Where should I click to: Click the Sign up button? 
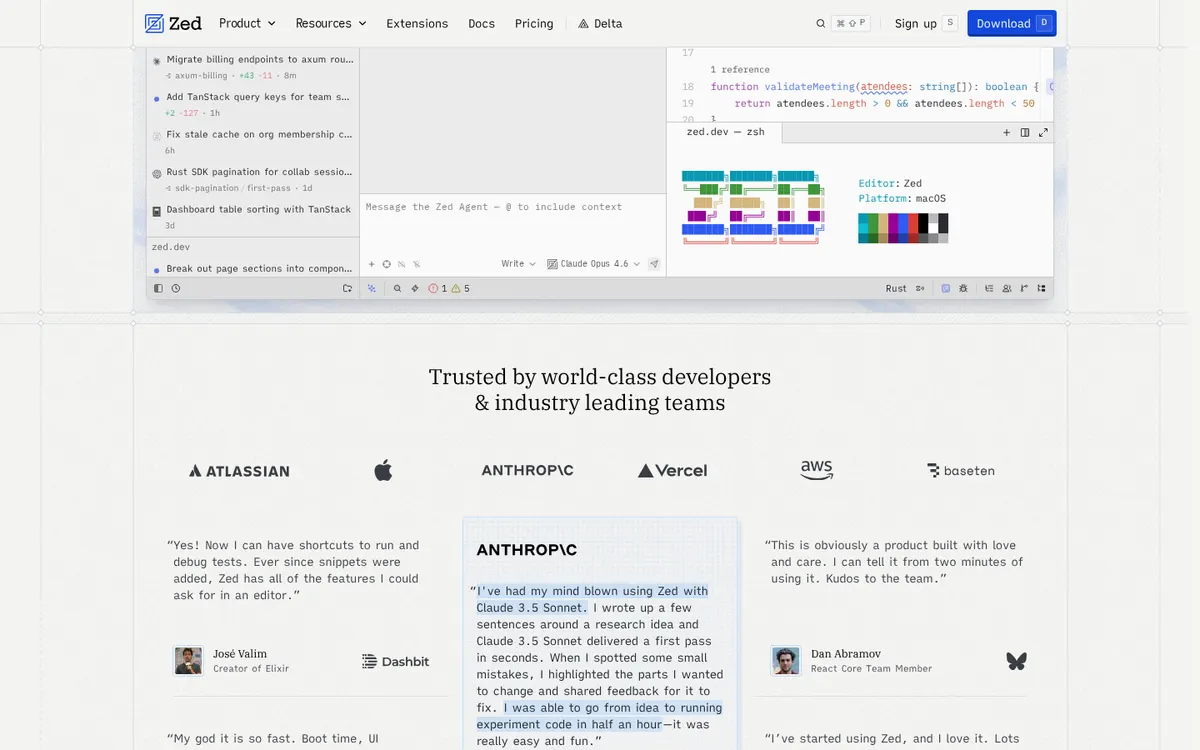coord(926,23)
